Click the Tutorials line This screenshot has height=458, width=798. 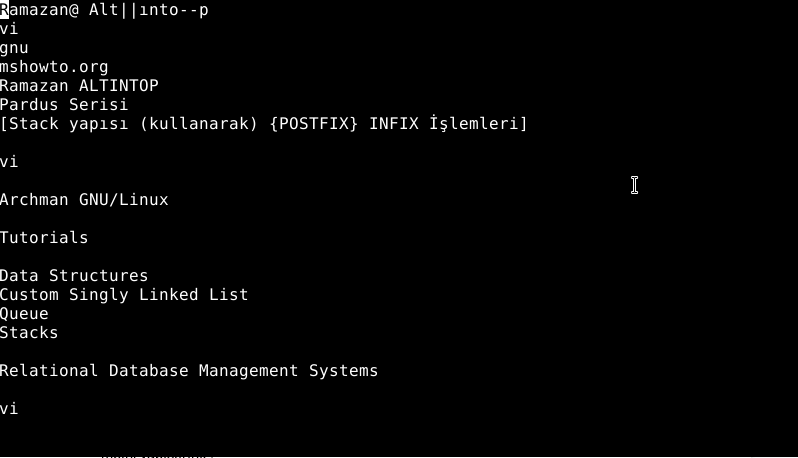[x=44, y=238]
